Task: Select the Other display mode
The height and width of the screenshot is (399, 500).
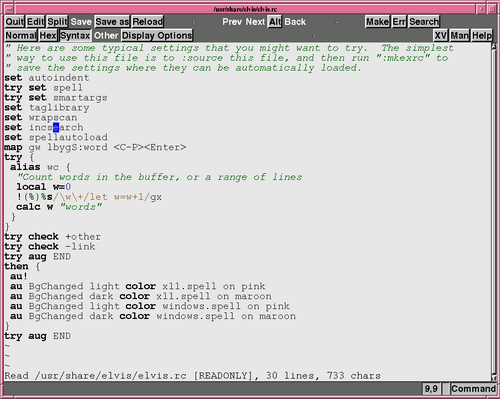Action: tap(106, 35)
